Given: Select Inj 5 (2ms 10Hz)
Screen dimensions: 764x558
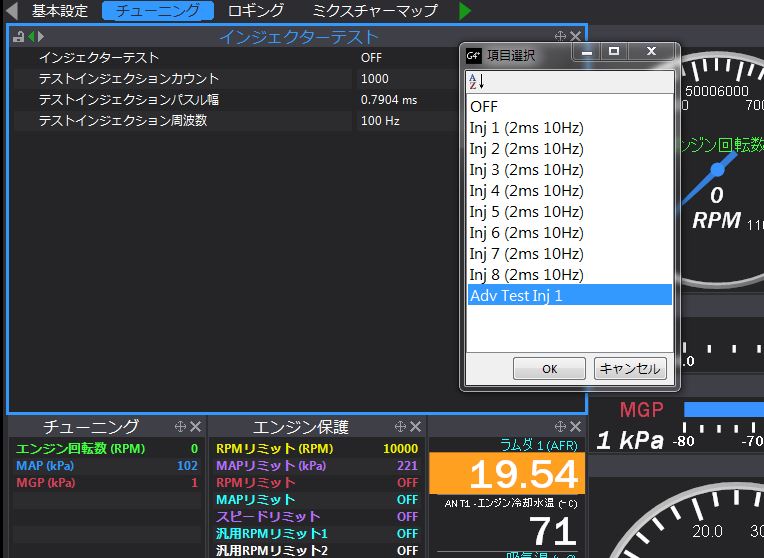Looking at the screenshot, I should 570,212.
